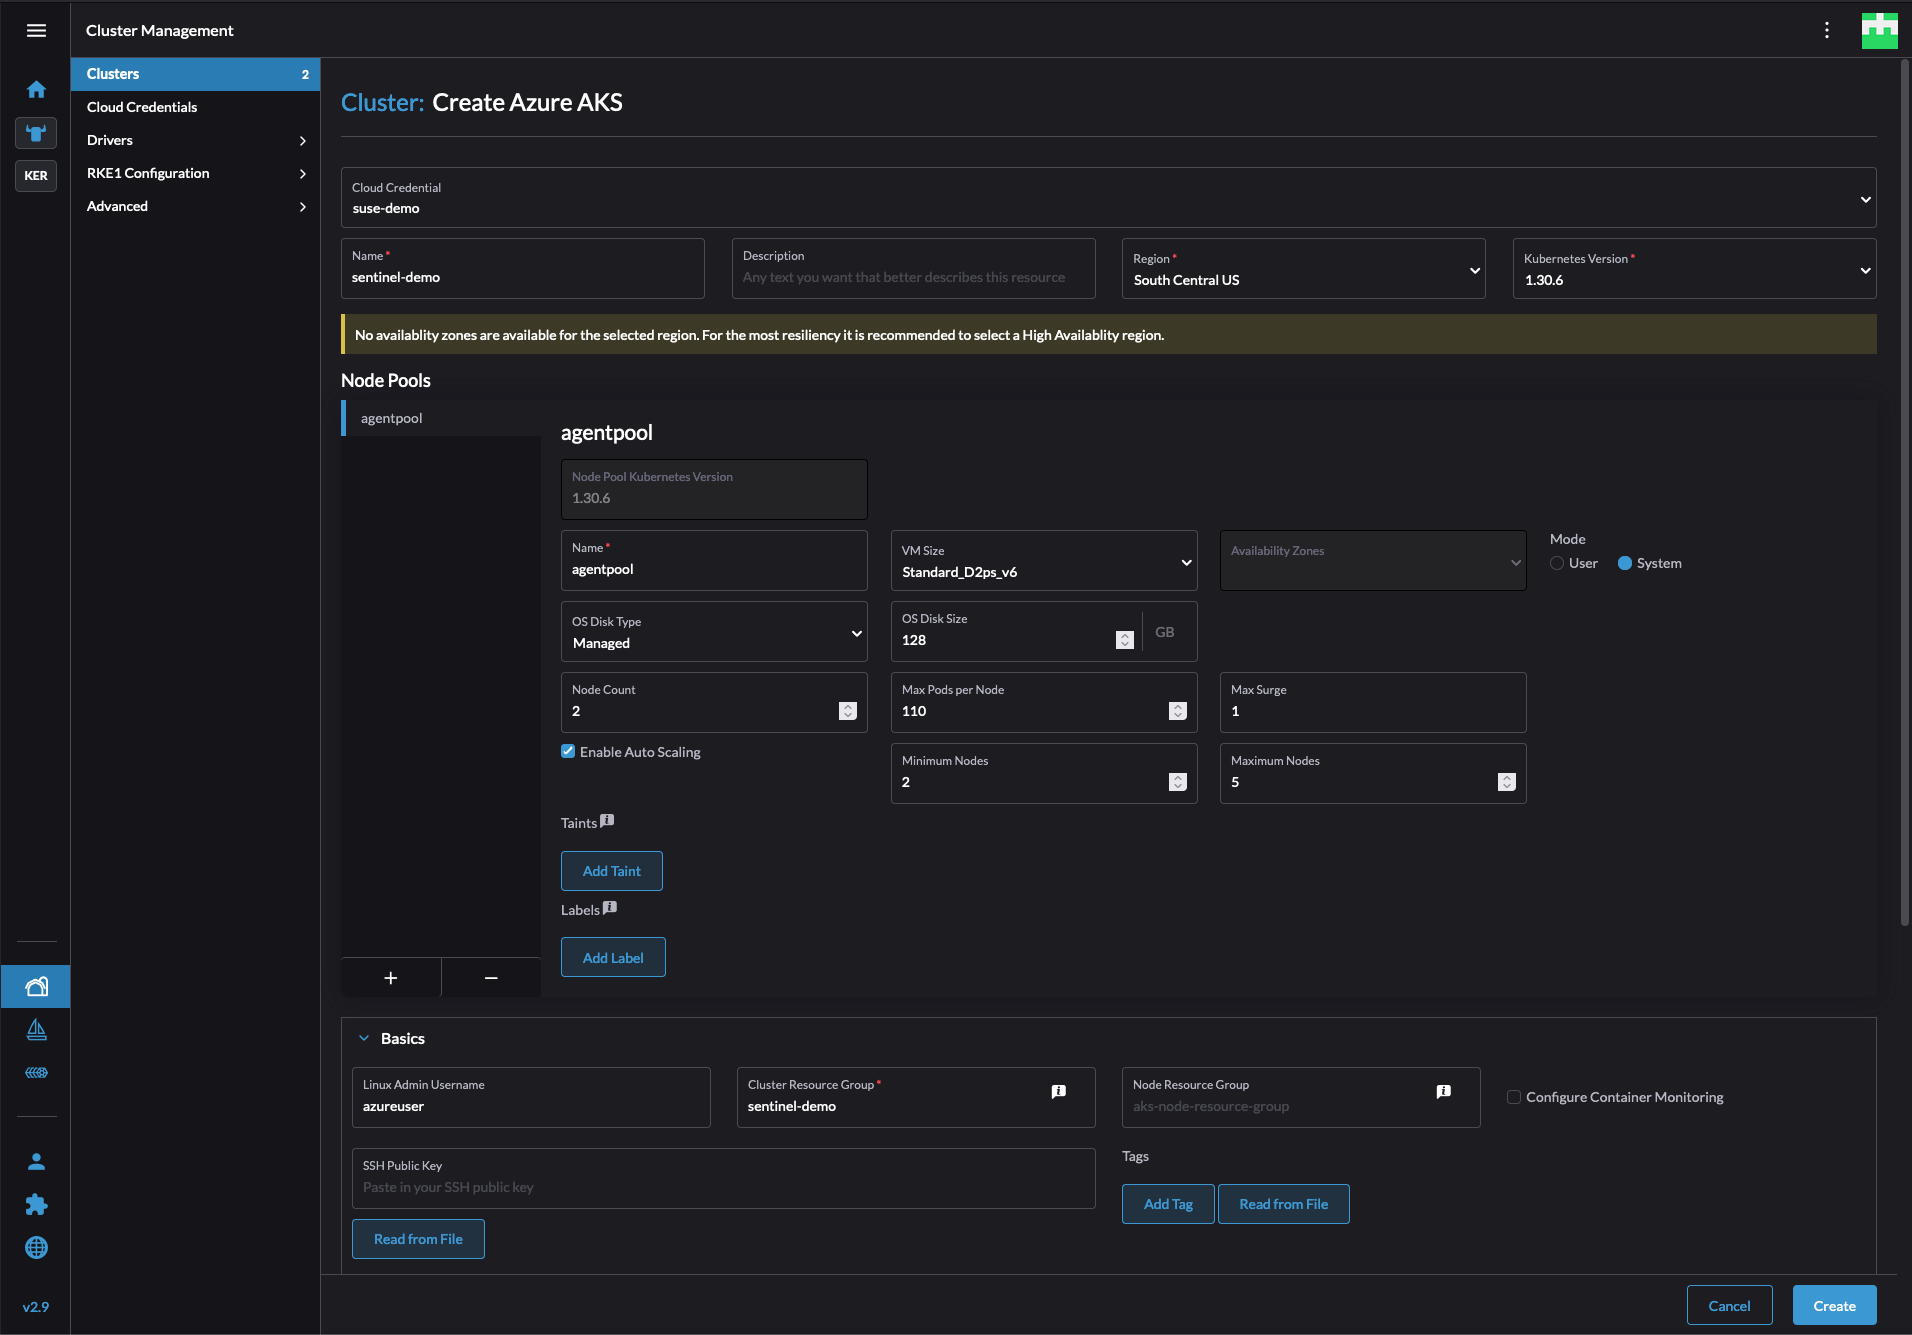Increment the Node Count stepper

[848, 706]
